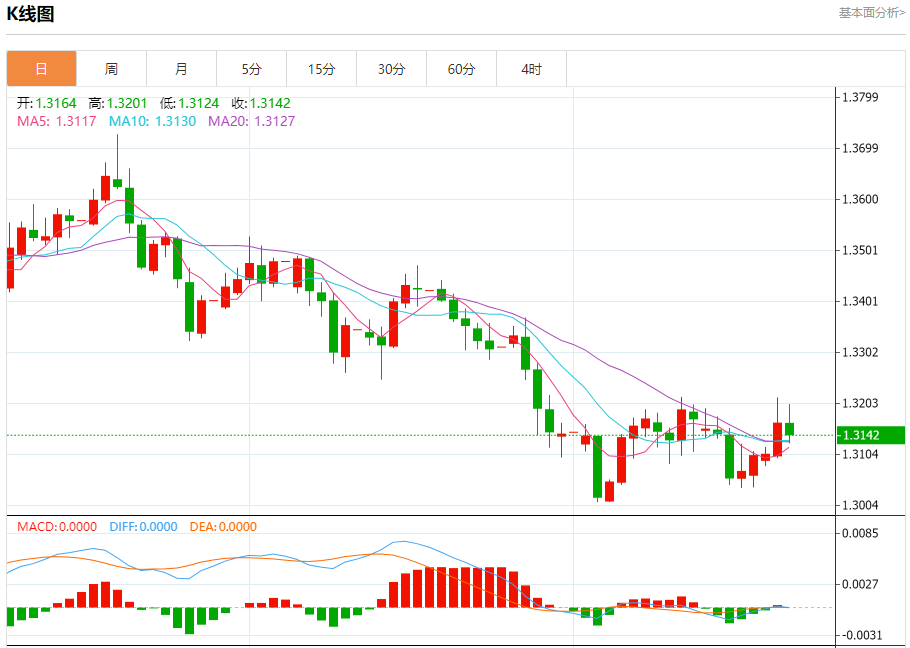The height and width of the screenshot is (648, 910).
Task: Click the MA20 indicator label
Action: click(x=251, y=121)
